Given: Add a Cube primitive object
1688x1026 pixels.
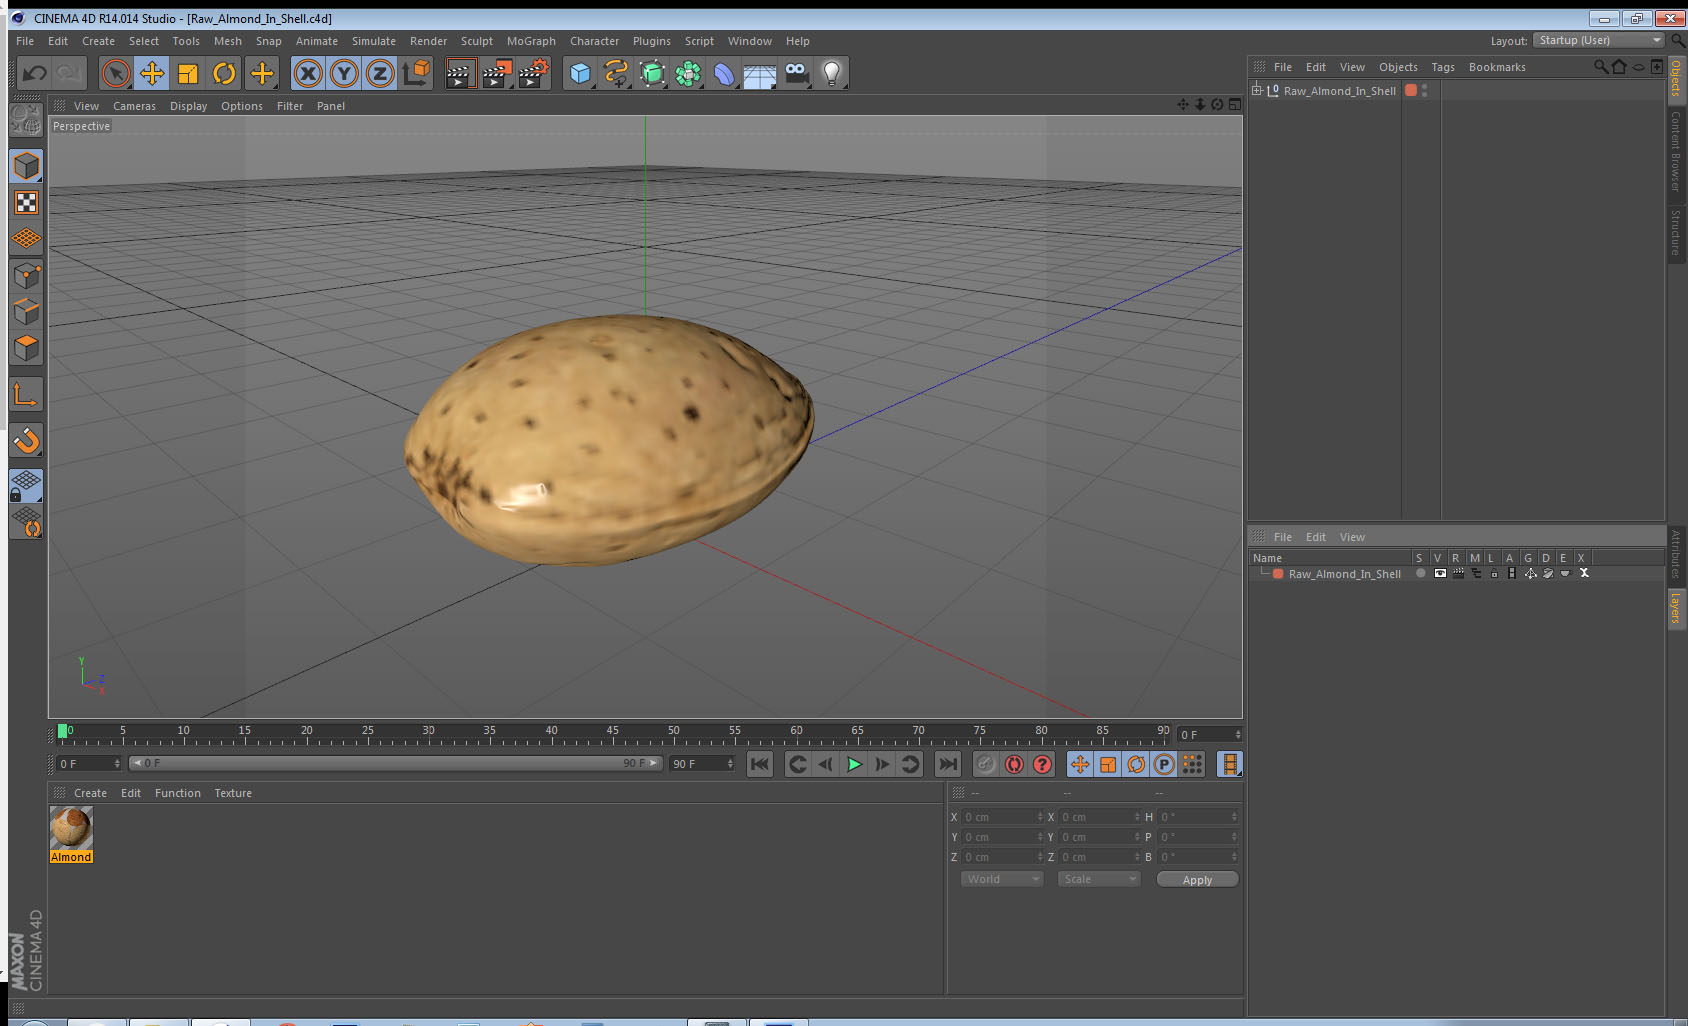Looking at the screenshot, I should [580, 73].
